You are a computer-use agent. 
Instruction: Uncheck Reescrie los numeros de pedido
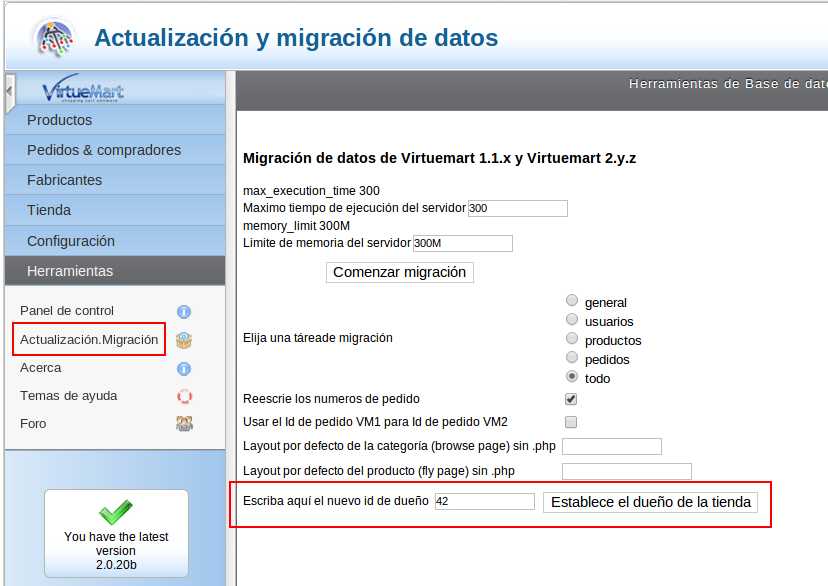point(571,399)
